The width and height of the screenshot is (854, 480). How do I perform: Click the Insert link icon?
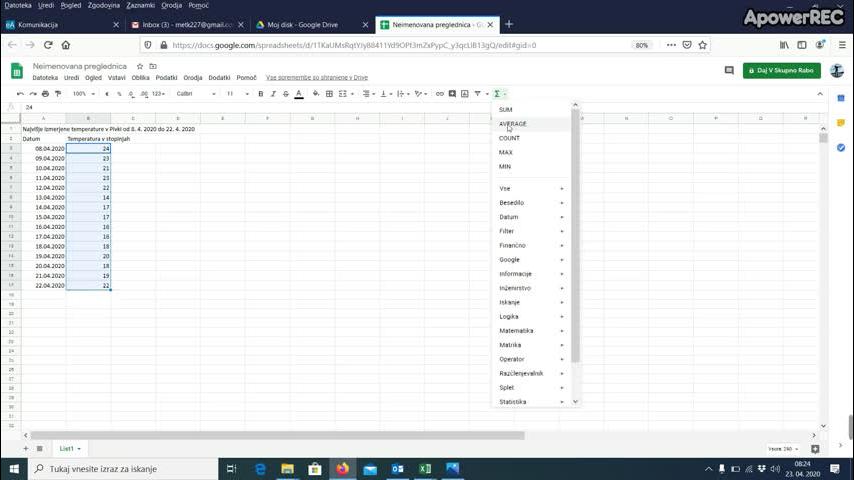coord(440,94)
